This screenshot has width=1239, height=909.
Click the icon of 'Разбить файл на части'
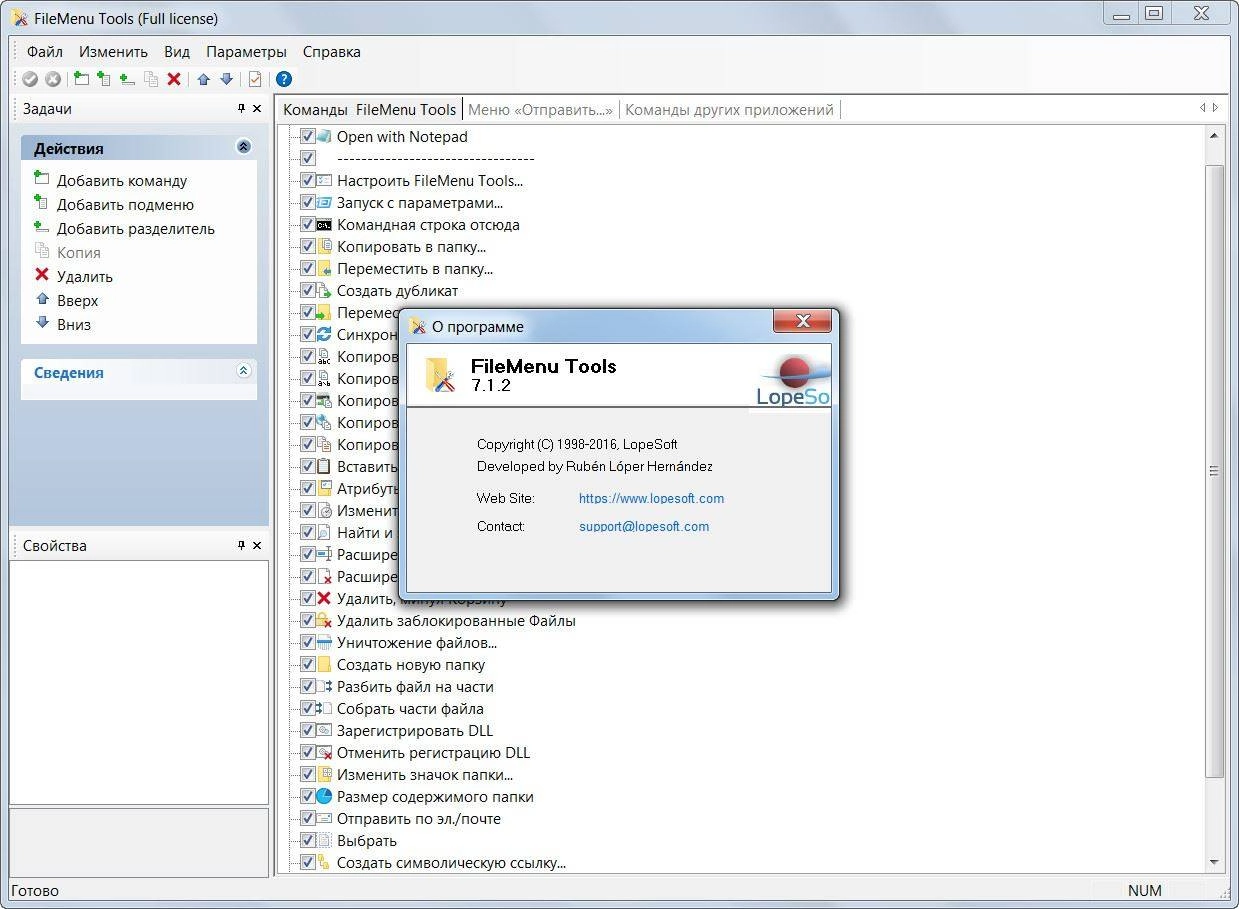tap(324, 687)
